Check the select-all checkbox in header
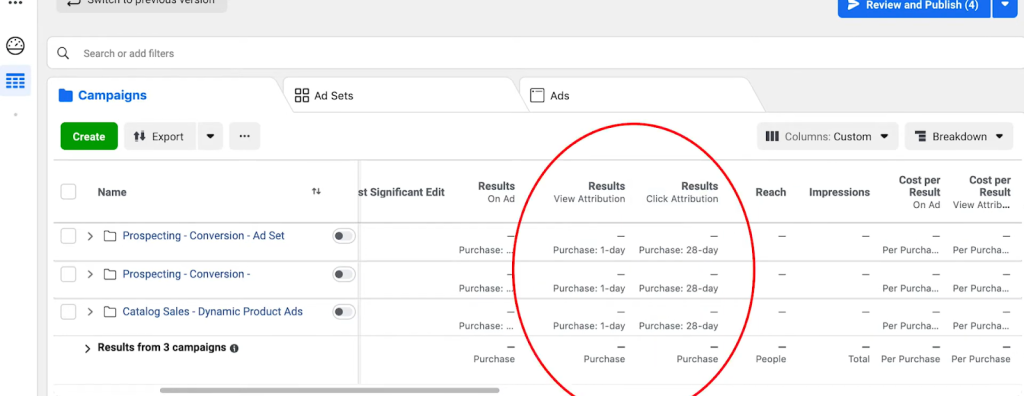1024x396 pixels. pos(69,191)
